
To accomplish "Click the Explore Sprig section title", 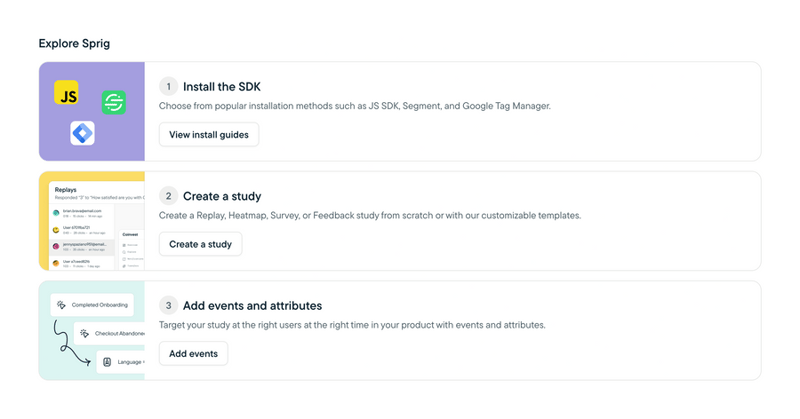I will click(74, 43).
